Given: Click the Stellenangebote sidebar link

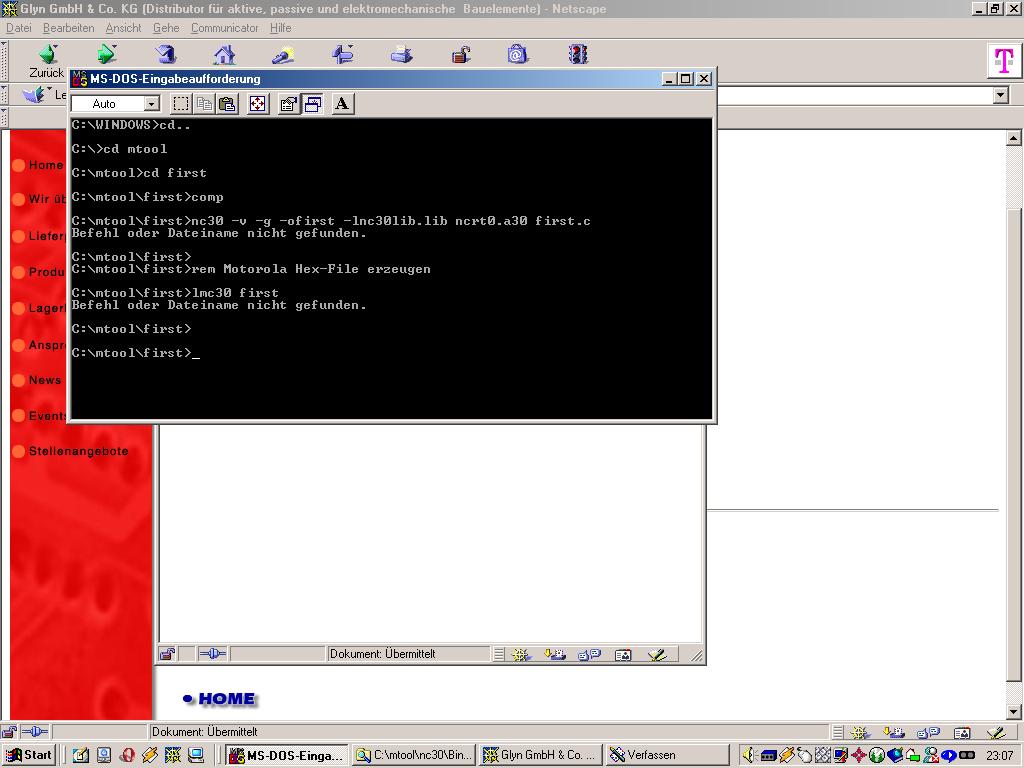Looking at the screenshot, I should (x=78, y=451).
